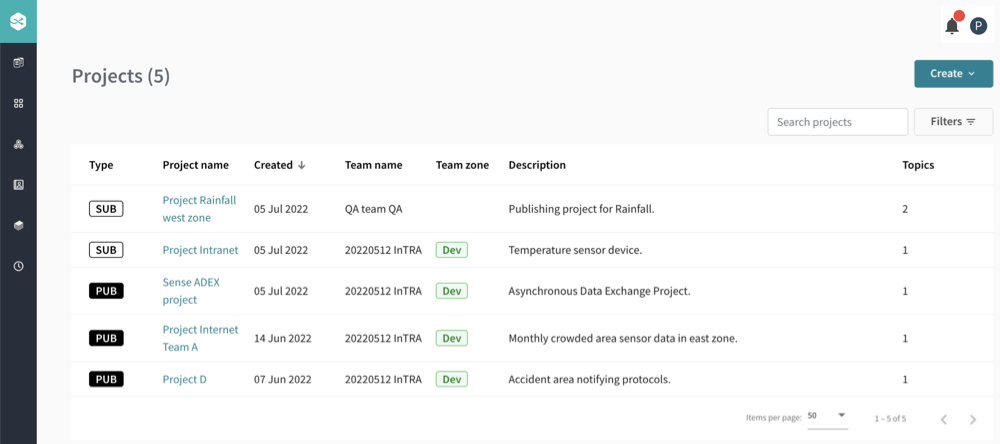Open Sense ADEX project link
Image resolution: width=1000 pixels, height=444 pixels.
(191, 291)
